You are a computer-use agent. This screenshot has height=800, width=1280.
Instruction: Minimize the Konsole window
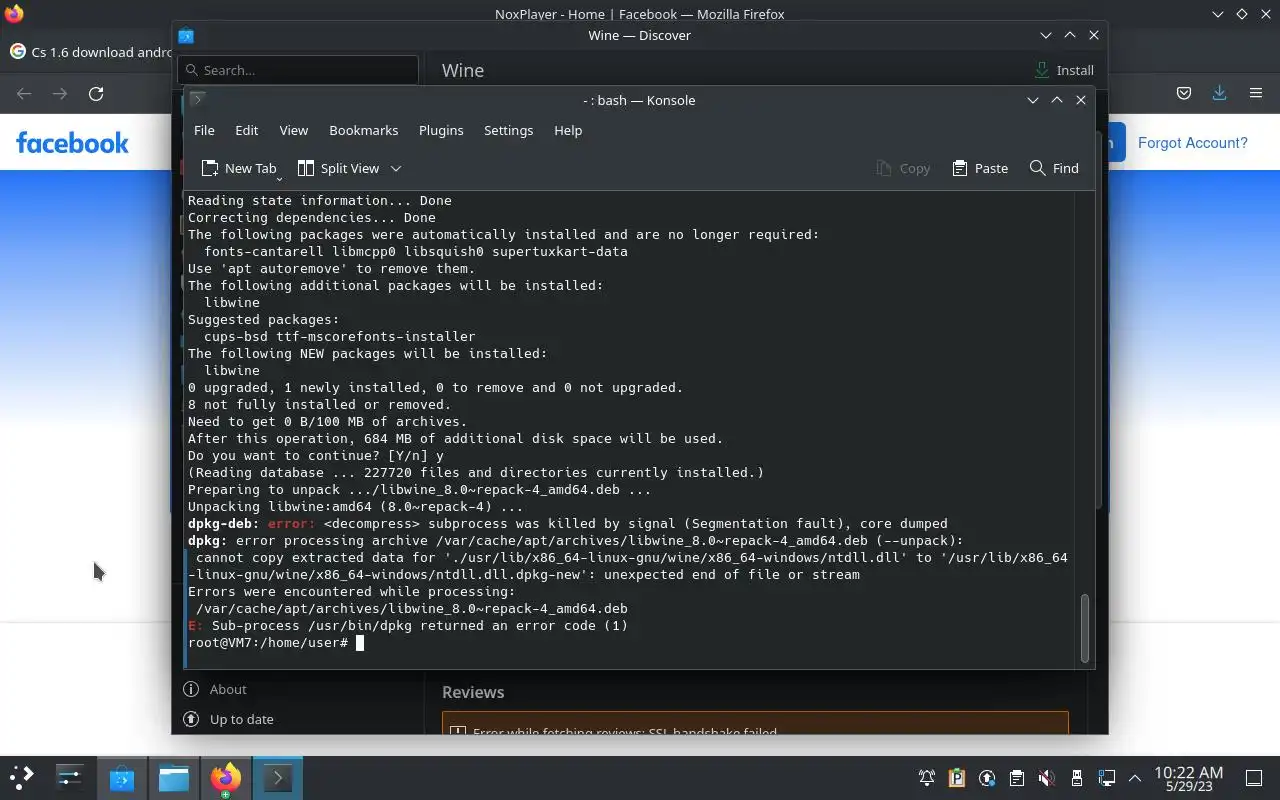click(x=1033, y=100)
